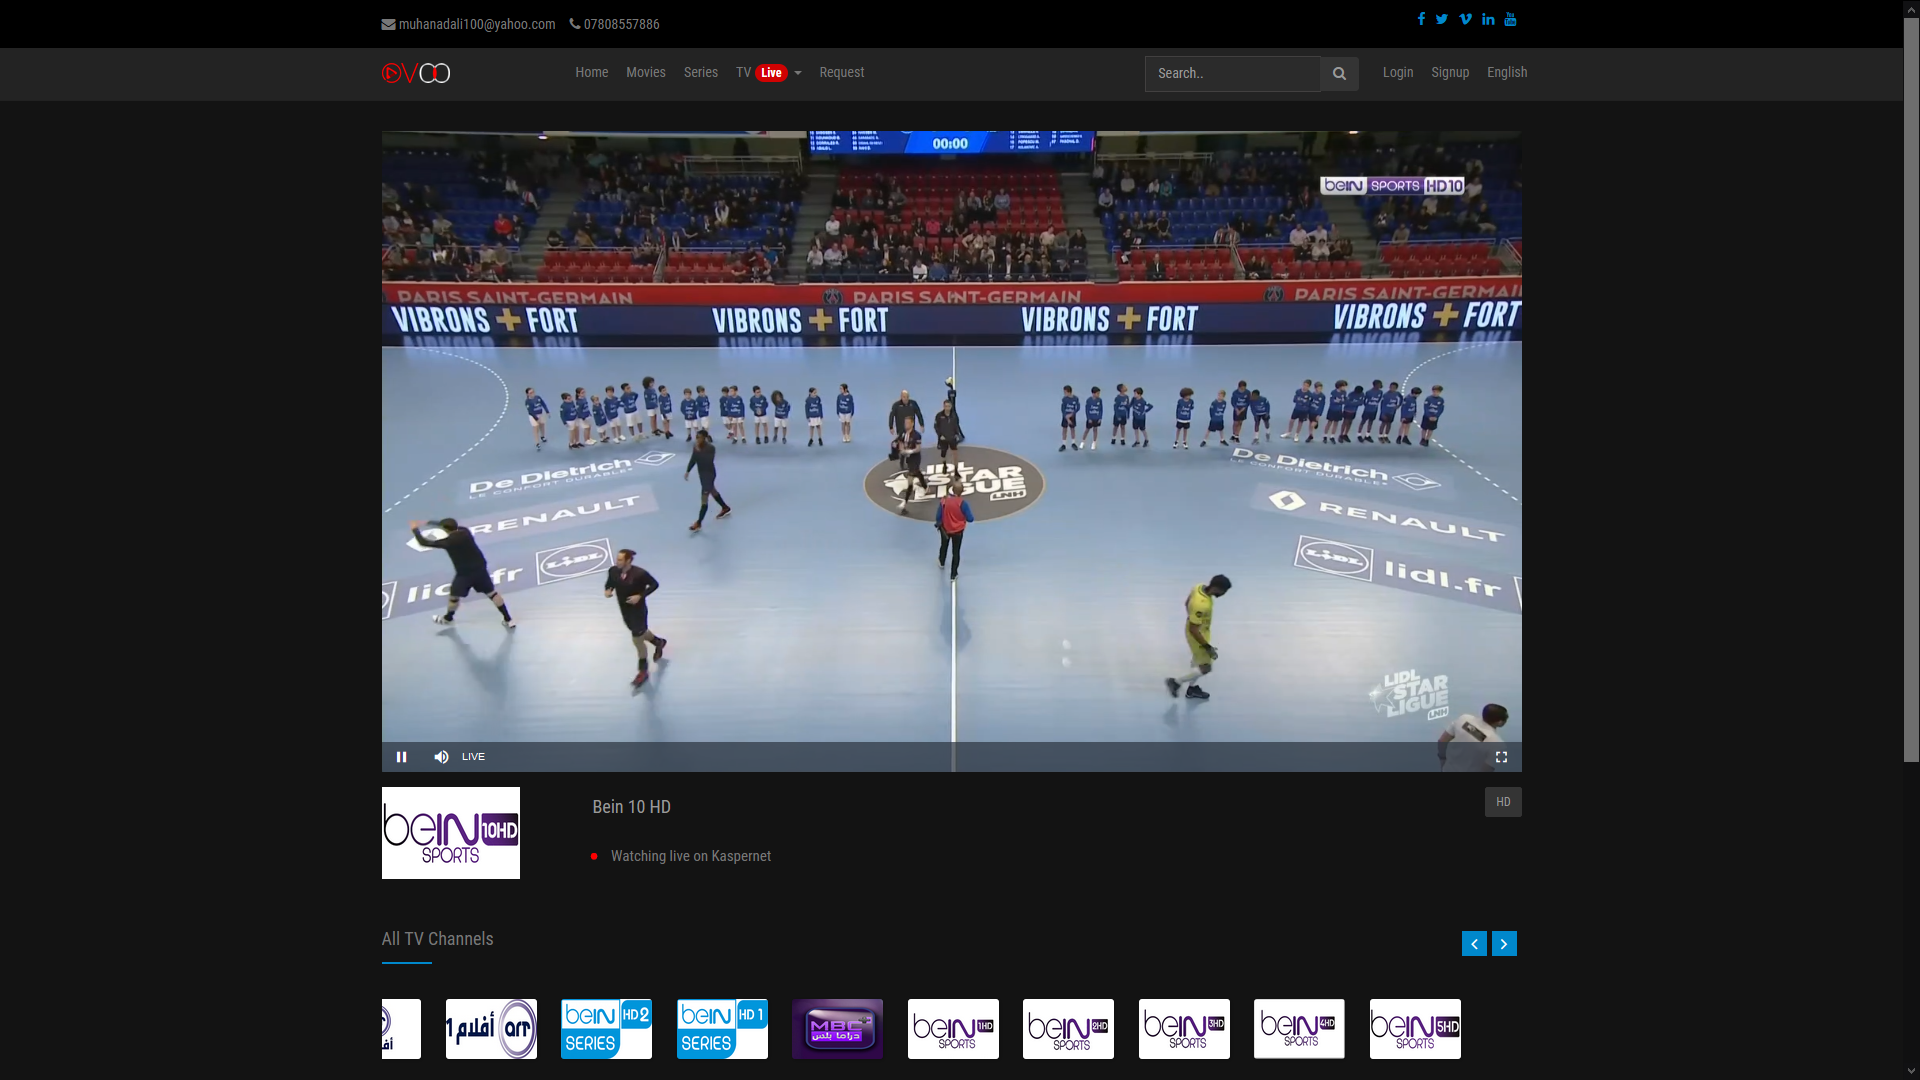Go to the Movies menu item
The image size is (1920, 1080).
tap(645, 72)
